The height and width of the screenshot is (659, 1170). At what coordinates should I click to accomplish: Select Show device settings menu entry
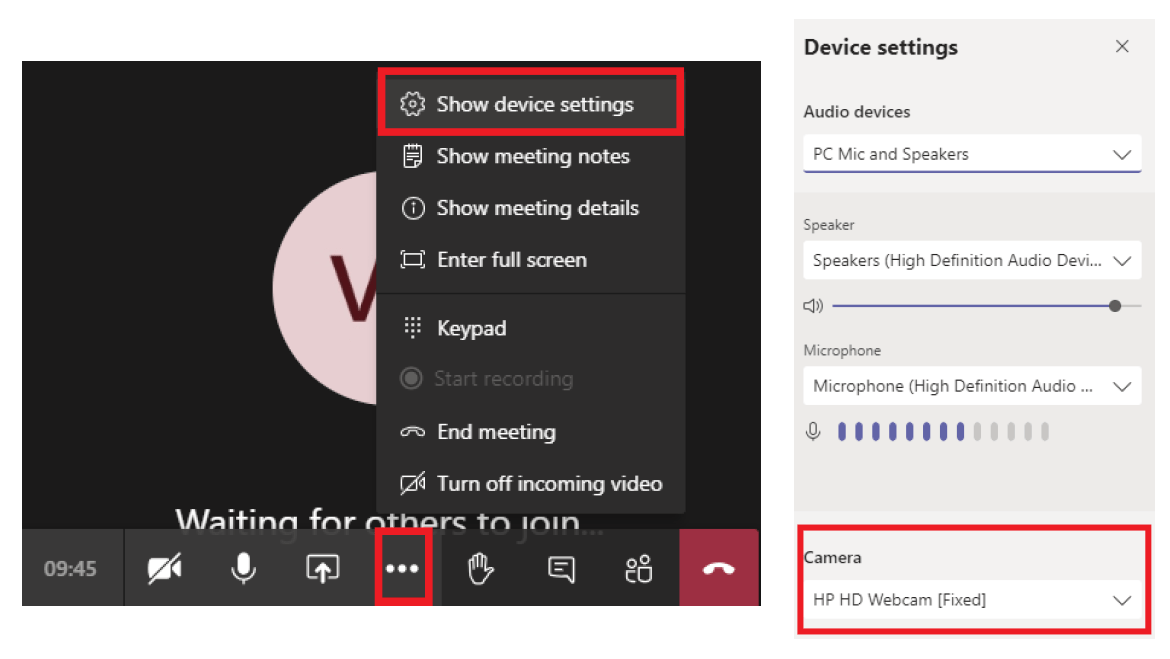pyautogui.click(x=531, y=104)
